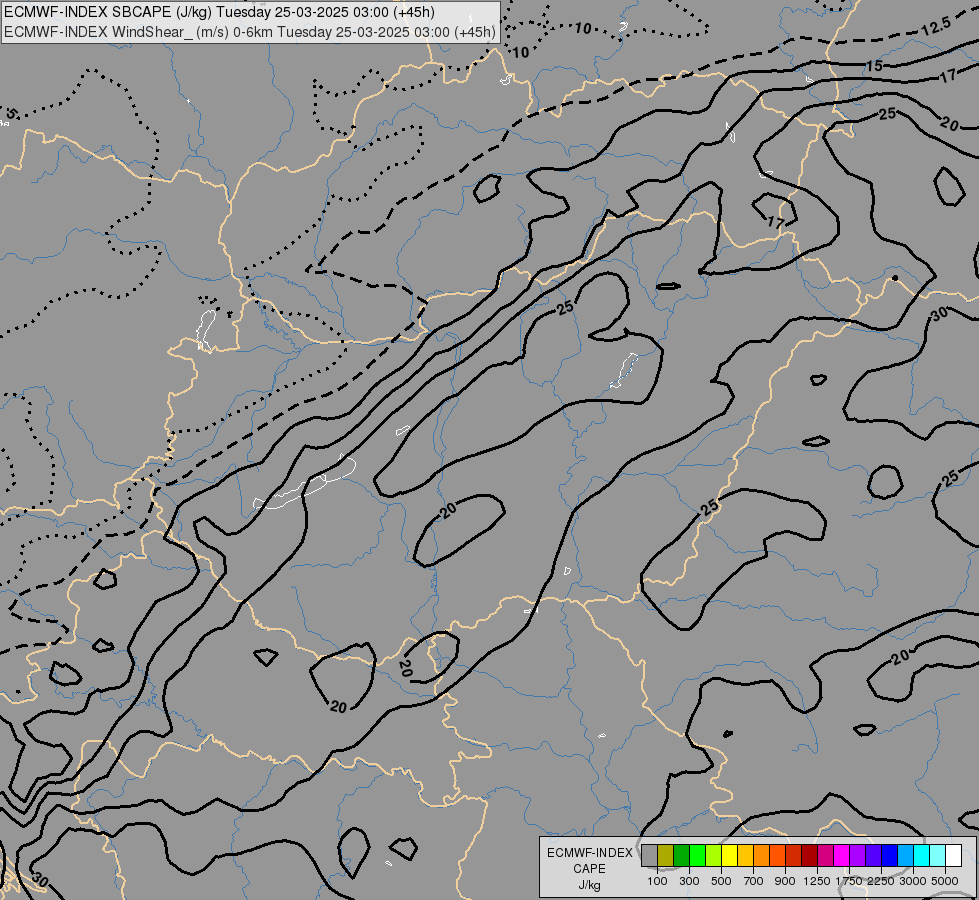Image resolution: width=979 pixels, height=900 pixels.
Task: Click the 100 value in the legend
Action: coord(657,881)
